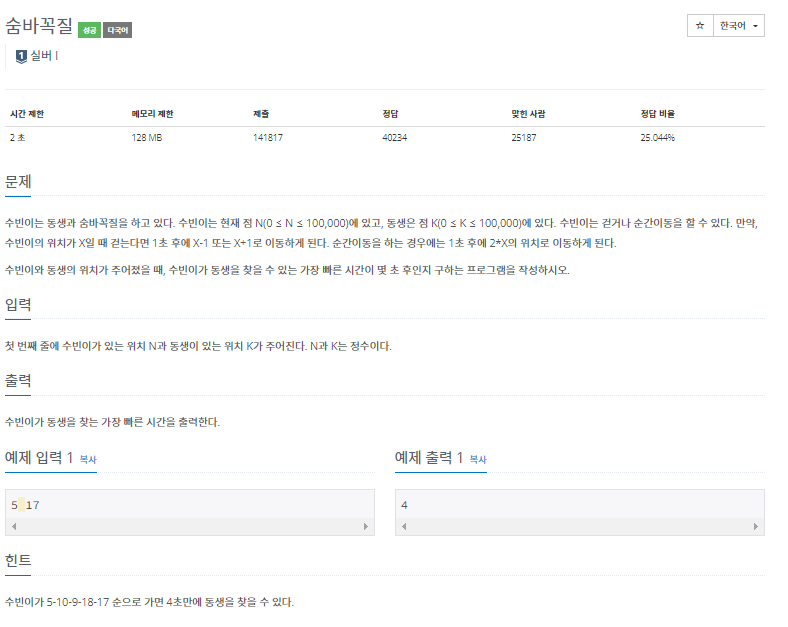Click the gray 다국어 label

coord(118,30)
